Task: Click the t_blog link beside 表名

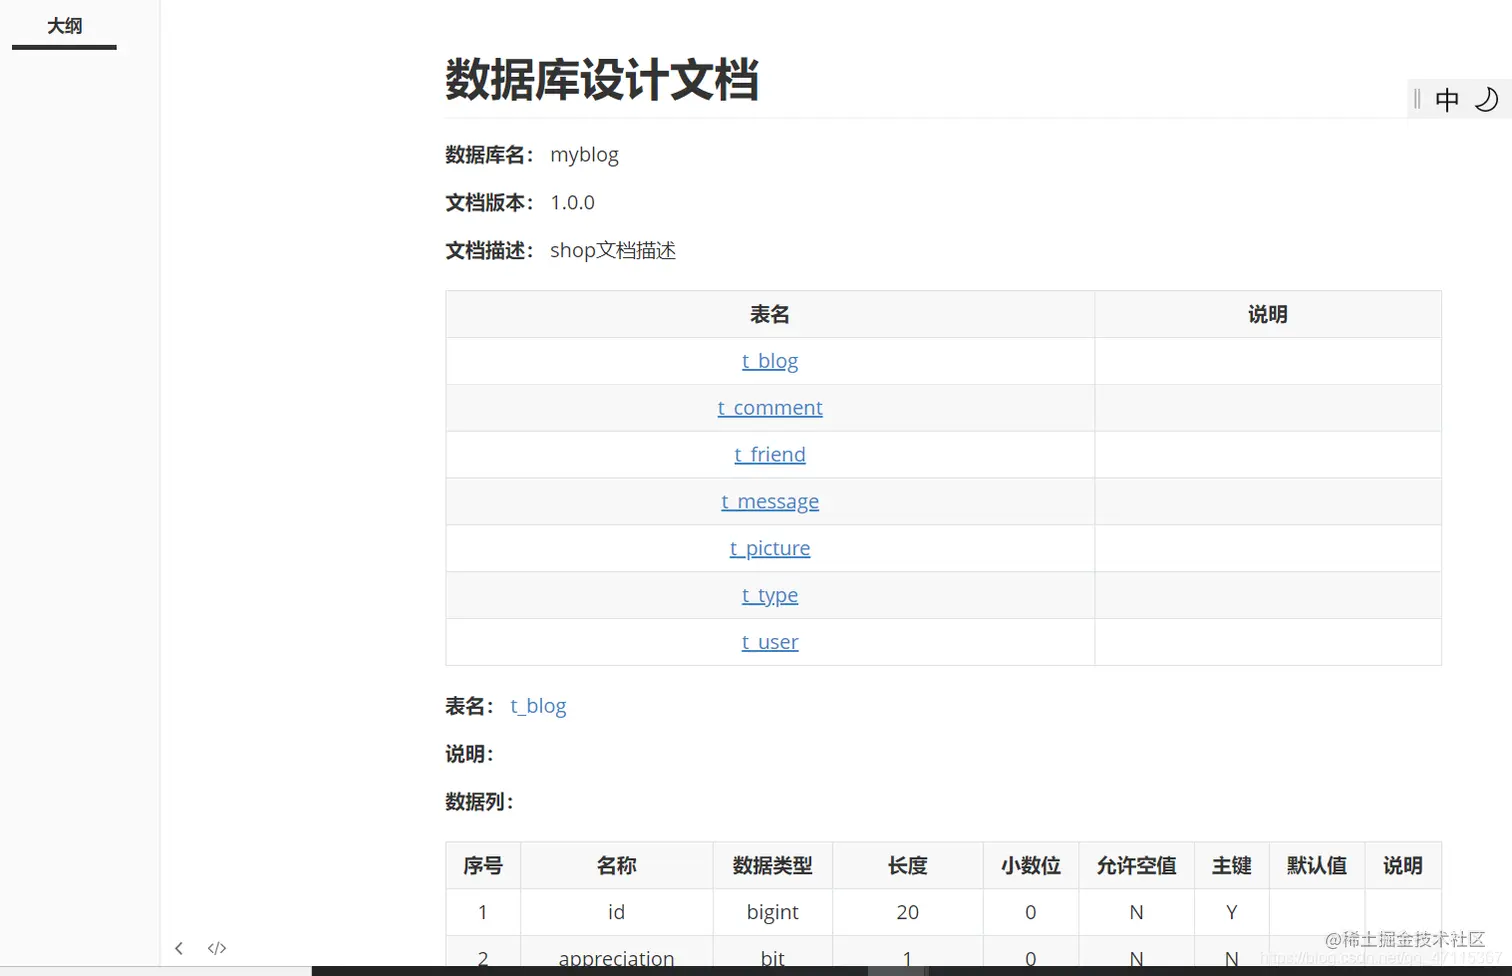Action: [x=538, y=706]
